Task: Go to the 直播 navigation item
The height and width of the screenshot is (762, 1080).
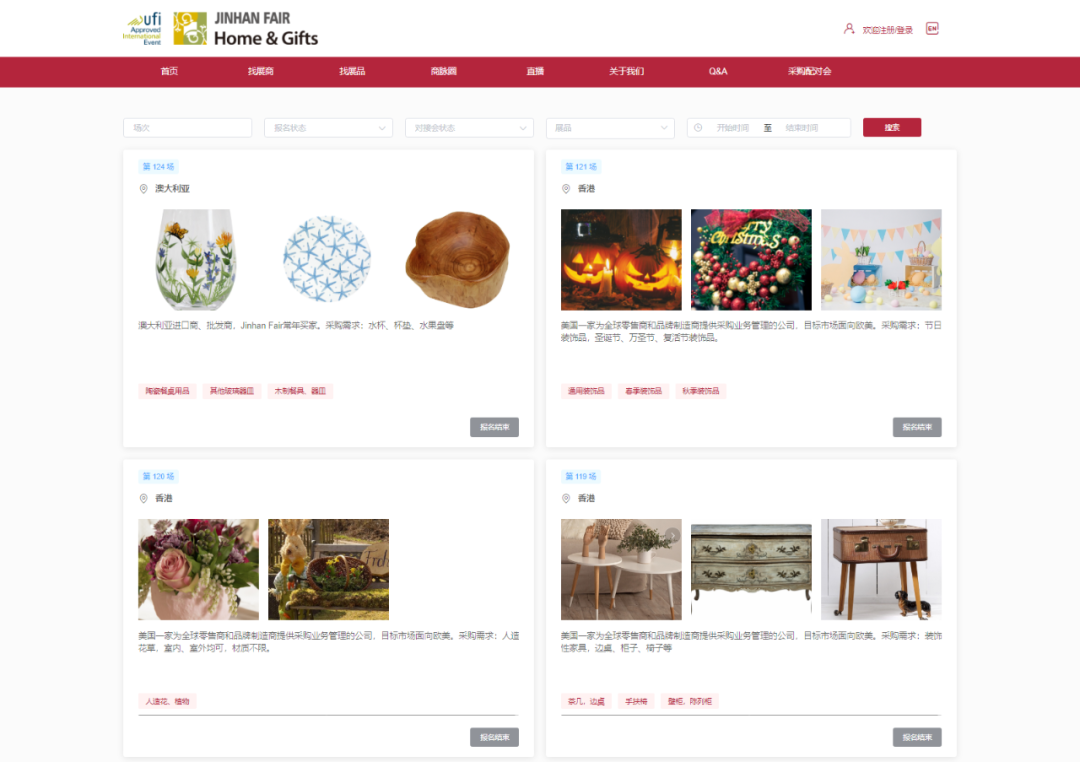Action: tap(535, 71)
